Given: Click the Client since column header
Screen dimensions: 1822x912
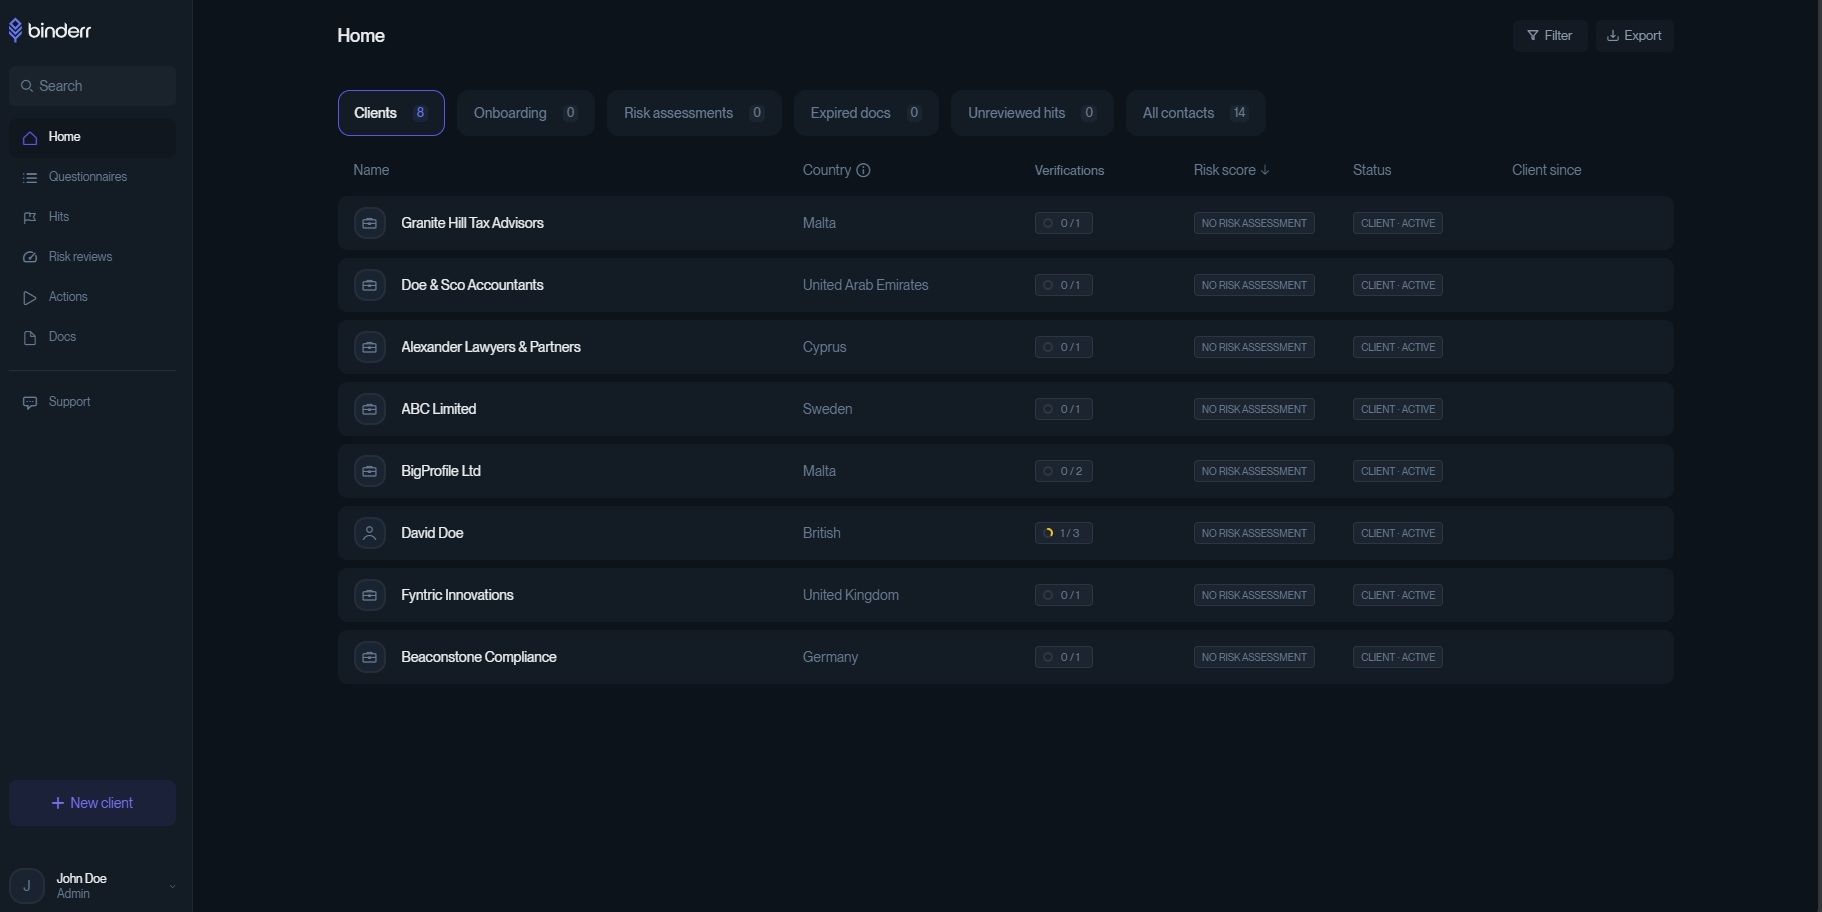Looking at the screenshot, I should coord(1547,170).
